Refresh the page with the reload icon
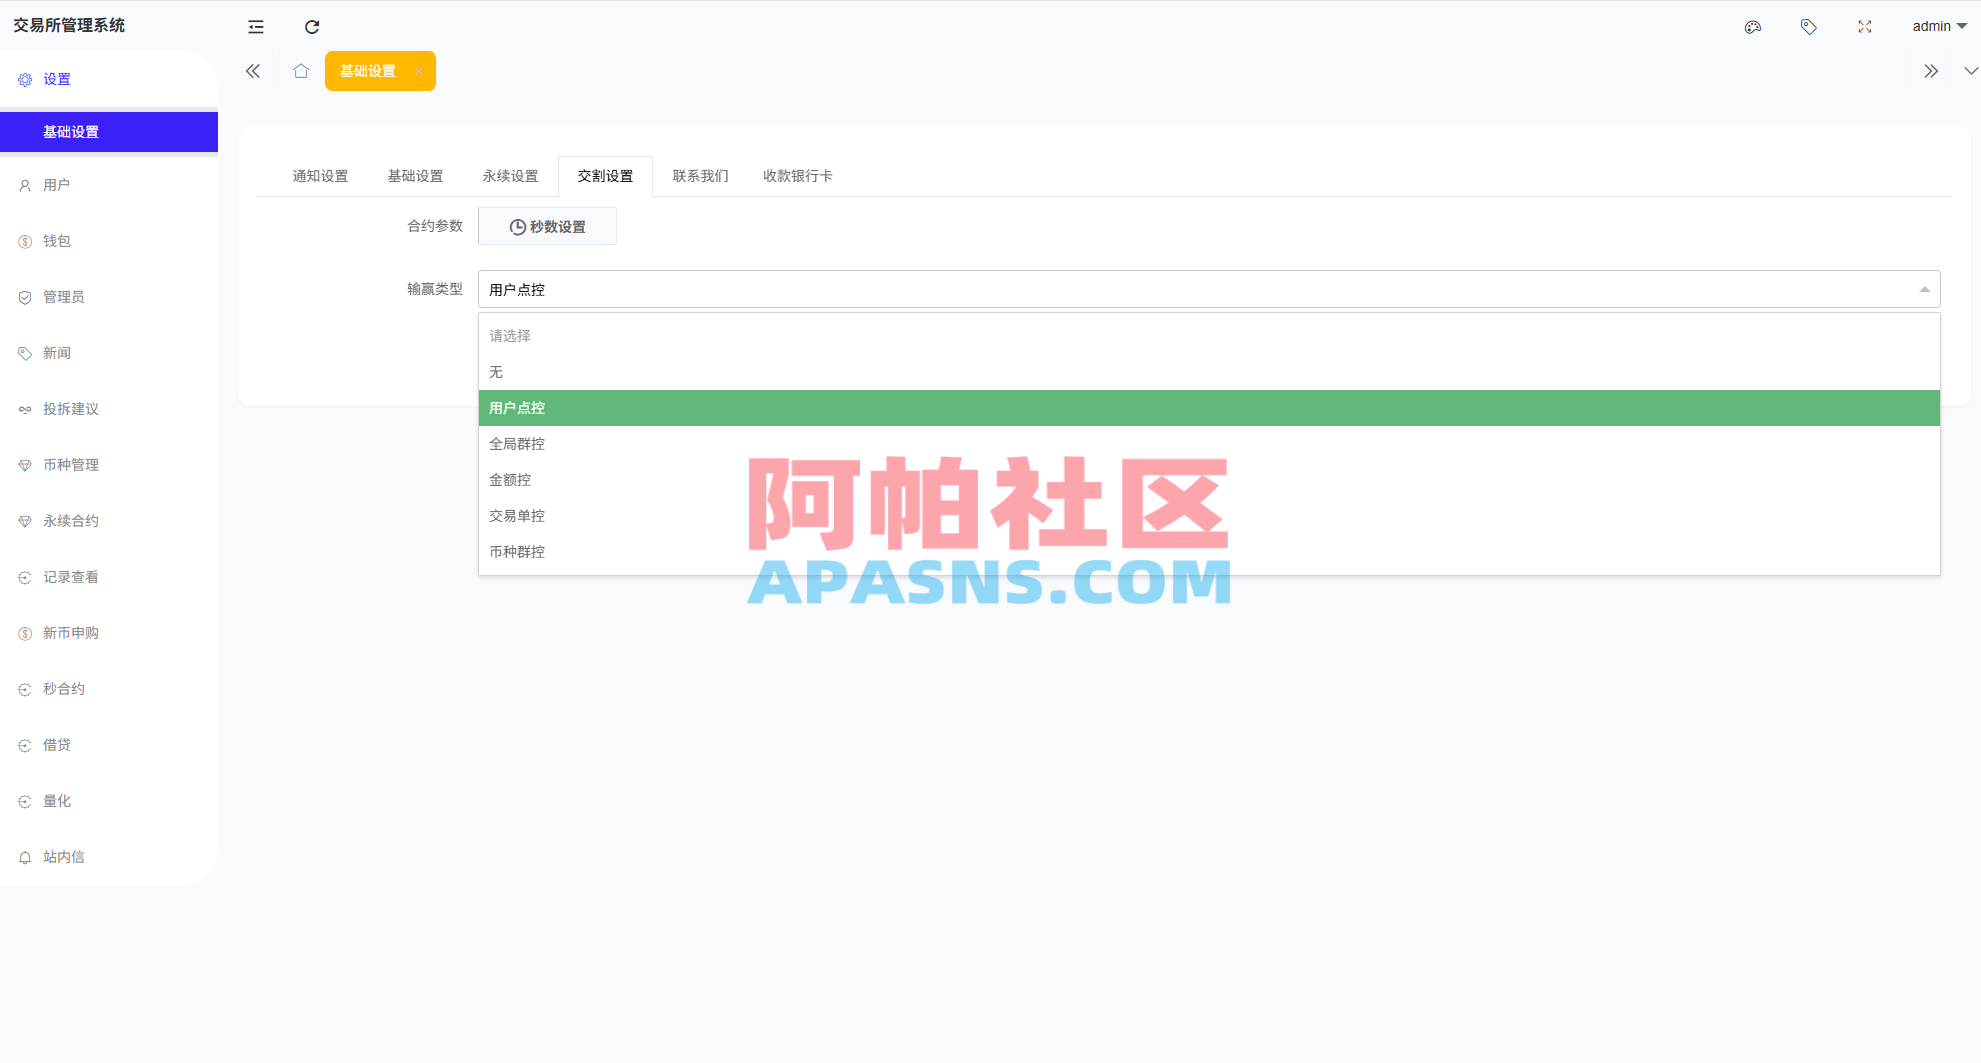Screen dimensions: 1981x1063 pos(312,27)
